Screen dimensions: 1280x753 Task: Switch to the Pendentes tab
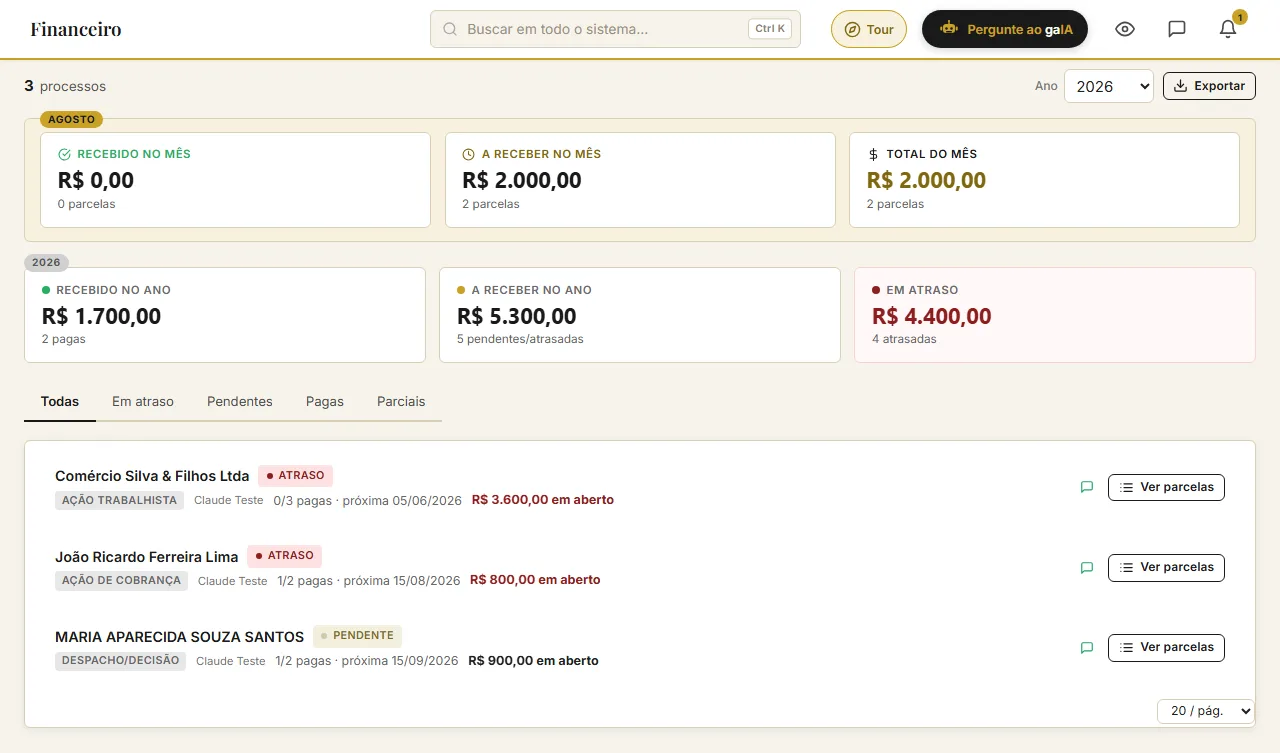(x=240, y=401)
